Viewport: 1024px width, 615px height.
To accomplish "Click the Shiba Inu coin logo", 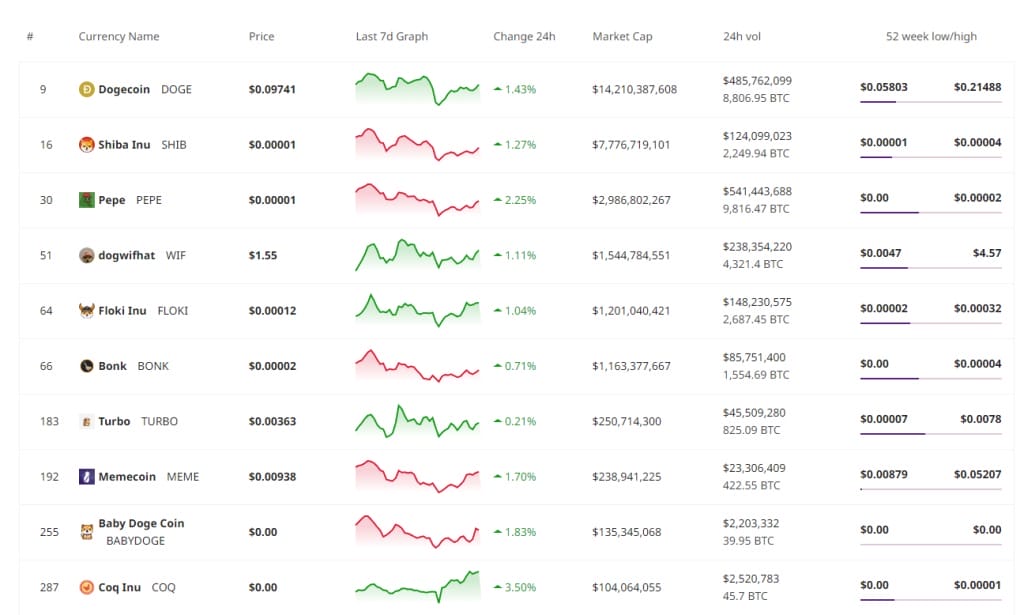I will point(87,144).
